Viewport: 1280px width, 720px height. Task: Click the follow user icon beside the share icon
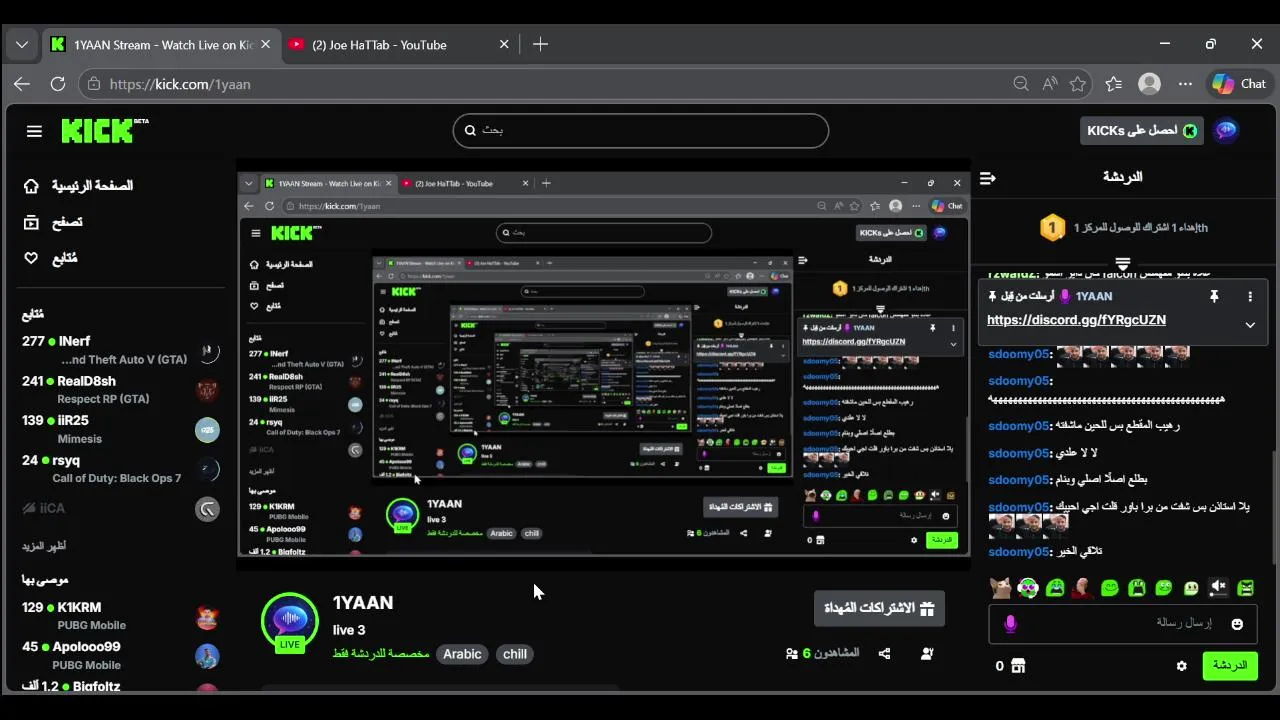pyautogui.click(x=927, y=654)
